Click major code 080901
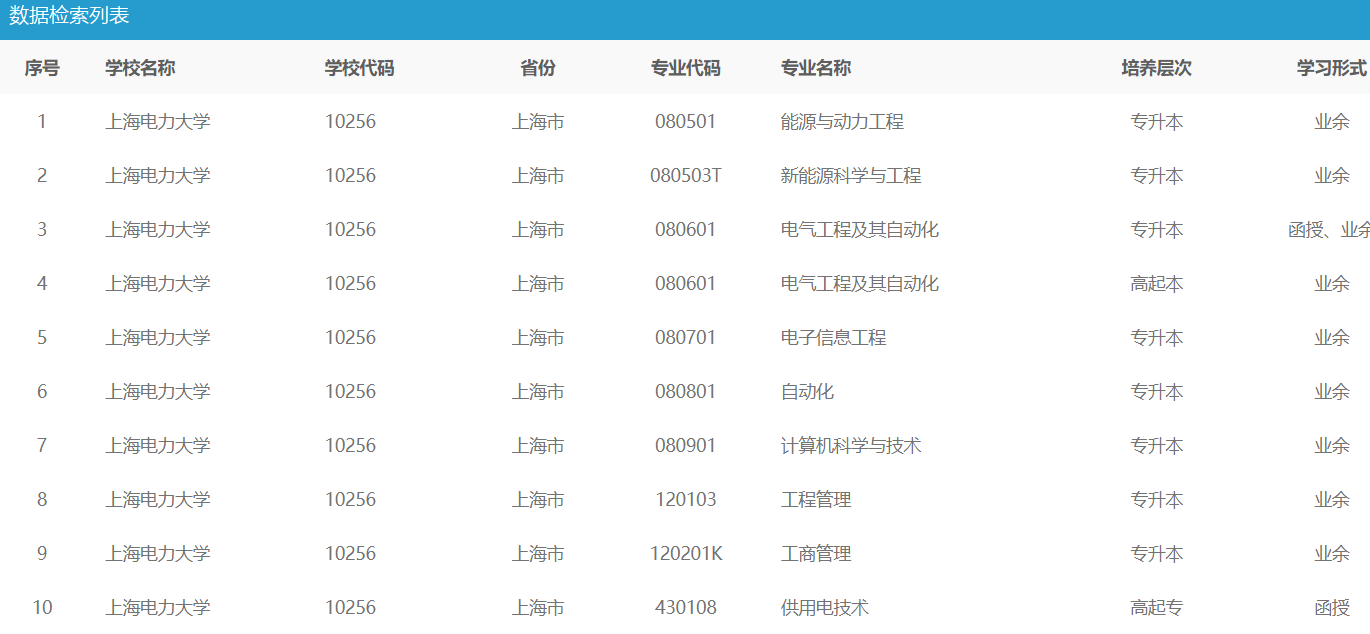Screen dimensions: 1370x634 click(x=686, y=446)
